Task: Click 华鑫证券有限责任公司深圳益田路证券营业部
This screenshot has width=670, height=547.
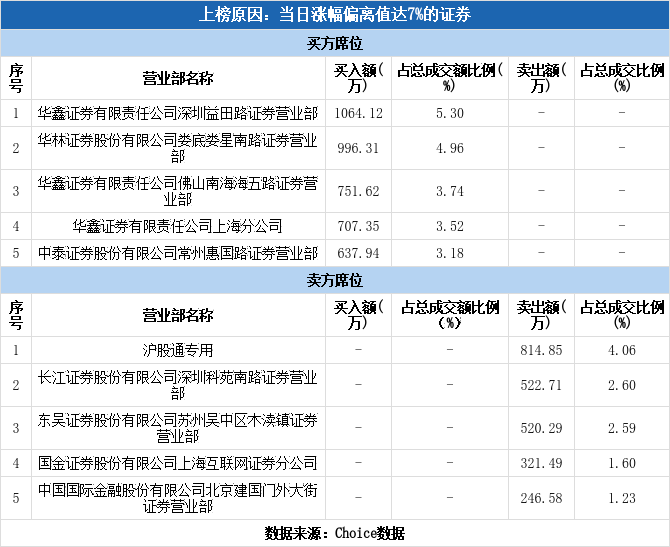Action: (x=178, y=113)
